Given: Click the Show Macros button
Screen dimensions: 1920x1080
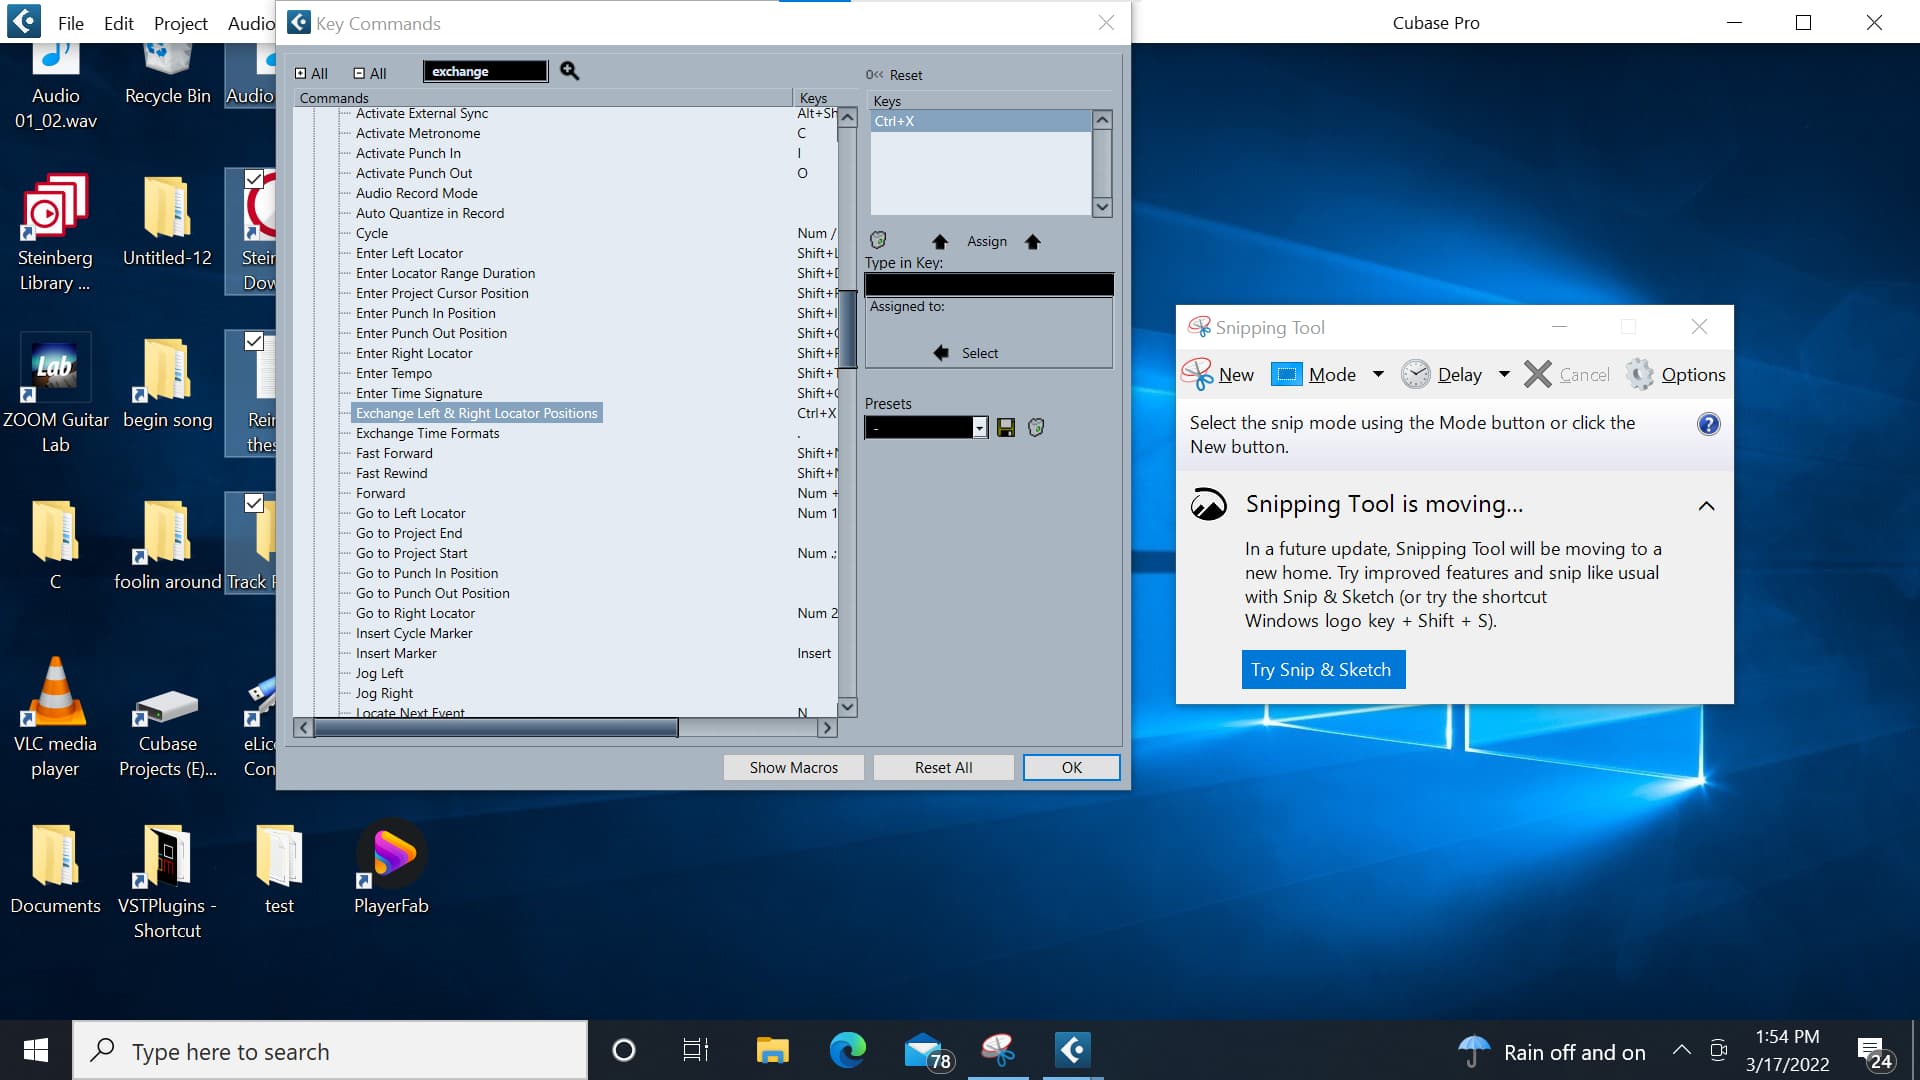Looking at the screenshot, I should (x=793, y=767).
